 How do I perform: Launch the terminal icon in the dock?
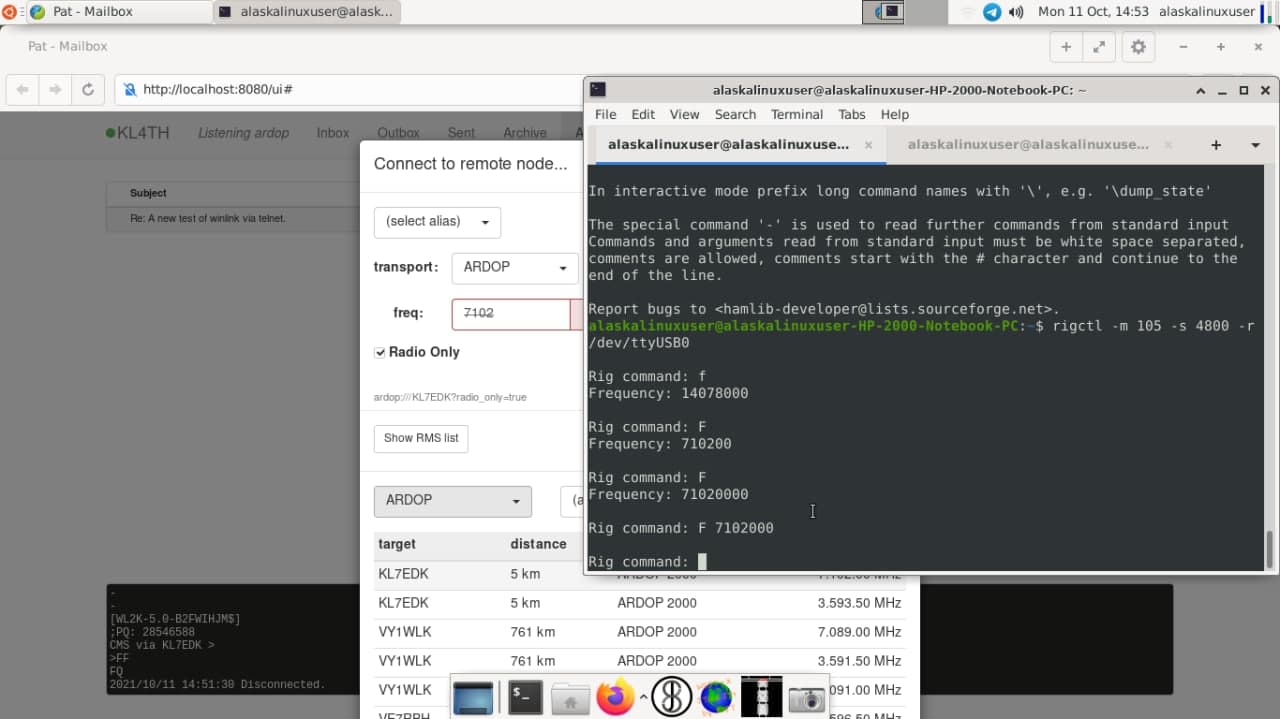[525, 697]
